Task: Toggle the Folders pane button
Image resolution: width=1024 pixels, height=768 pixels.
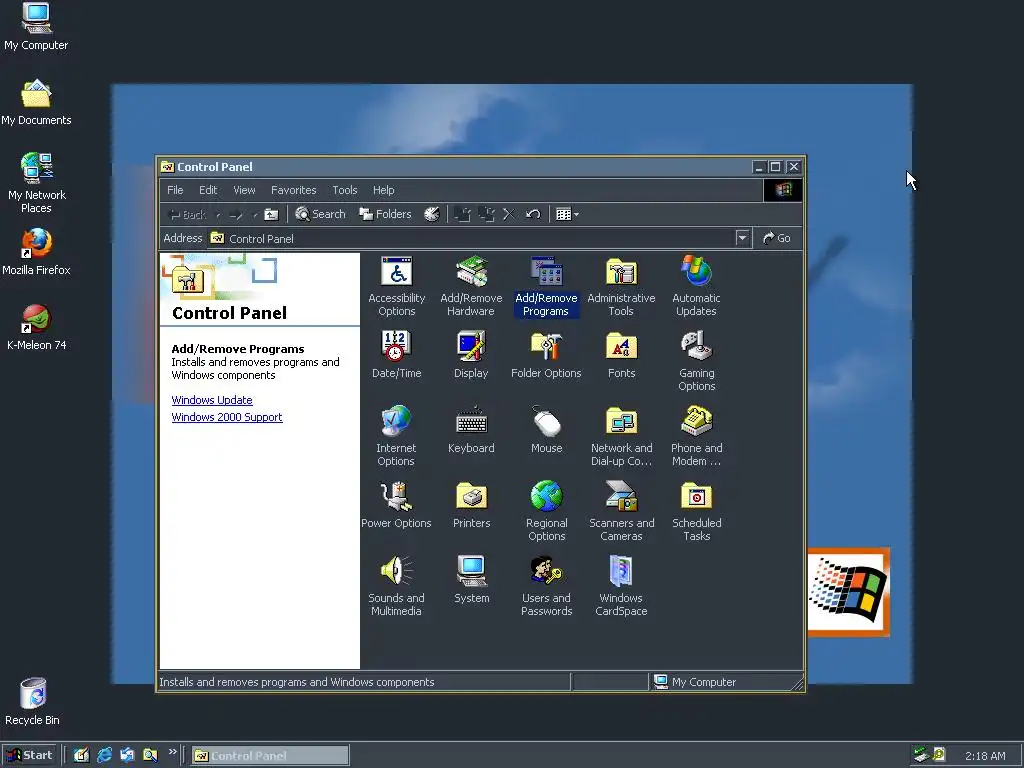Action: click(x=385, y=214)
